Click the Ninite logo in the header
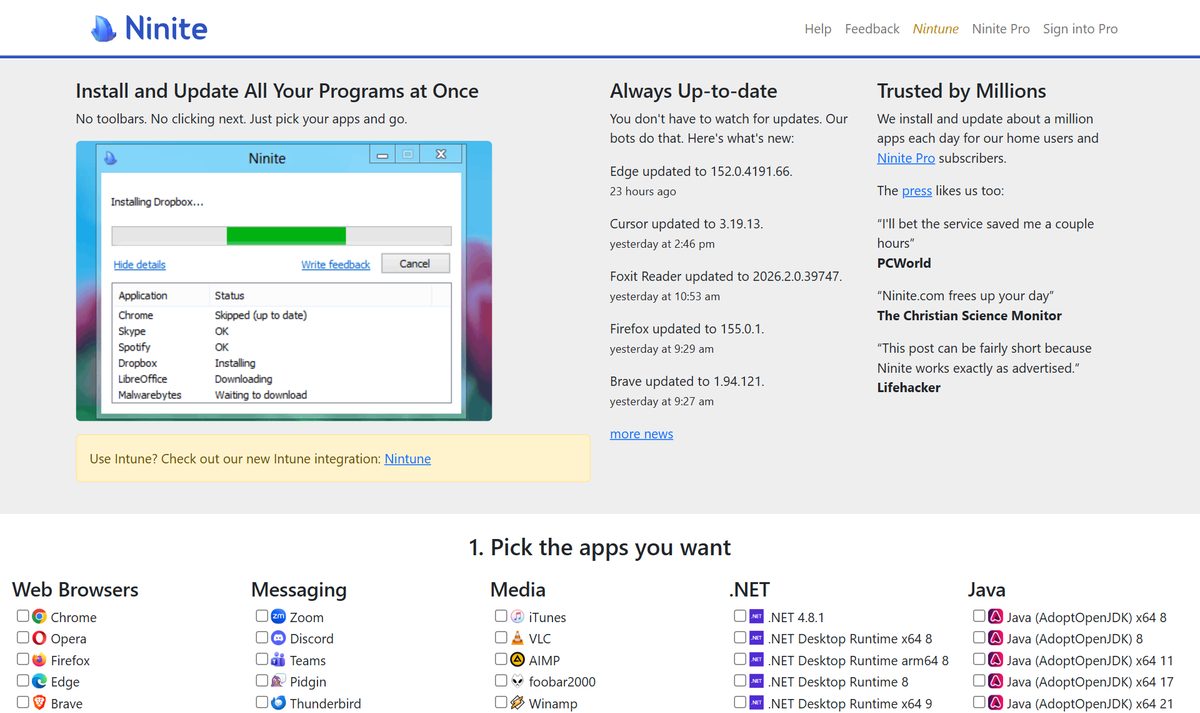Image resolution: width=1200 pixels, height=713 pixels. pos(149,28)
